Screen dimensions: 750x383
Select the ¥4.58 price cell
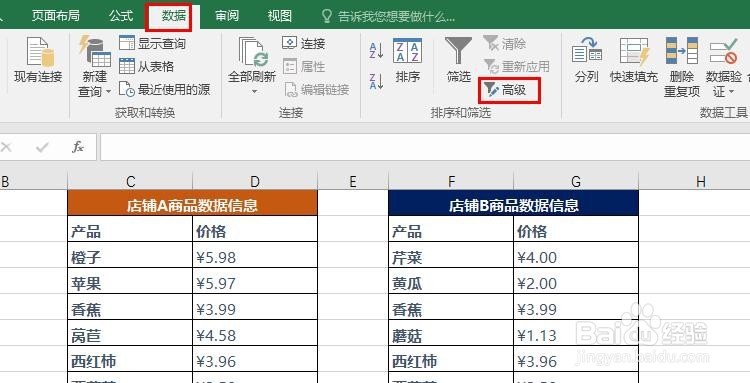255,333
